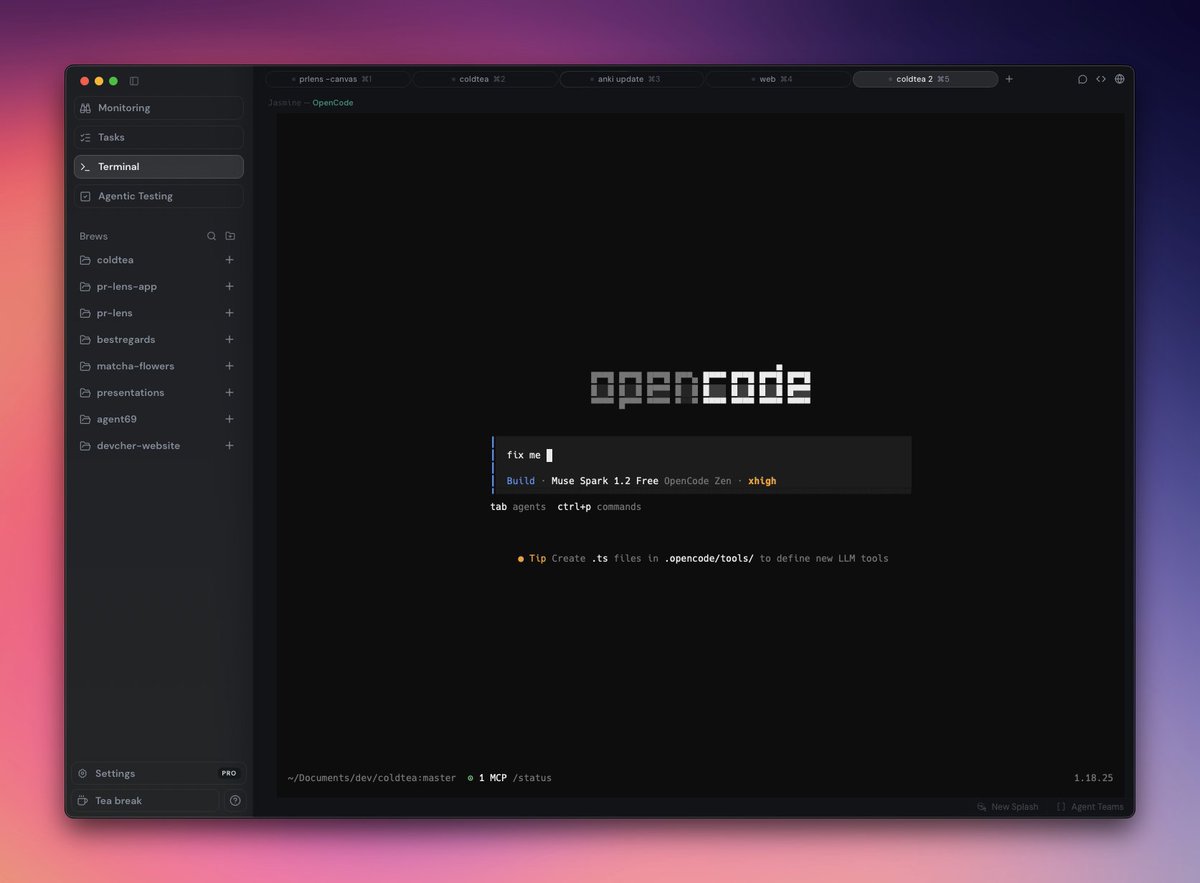
Task: Click the 'tab agents' hint
Action: point(518,507)
